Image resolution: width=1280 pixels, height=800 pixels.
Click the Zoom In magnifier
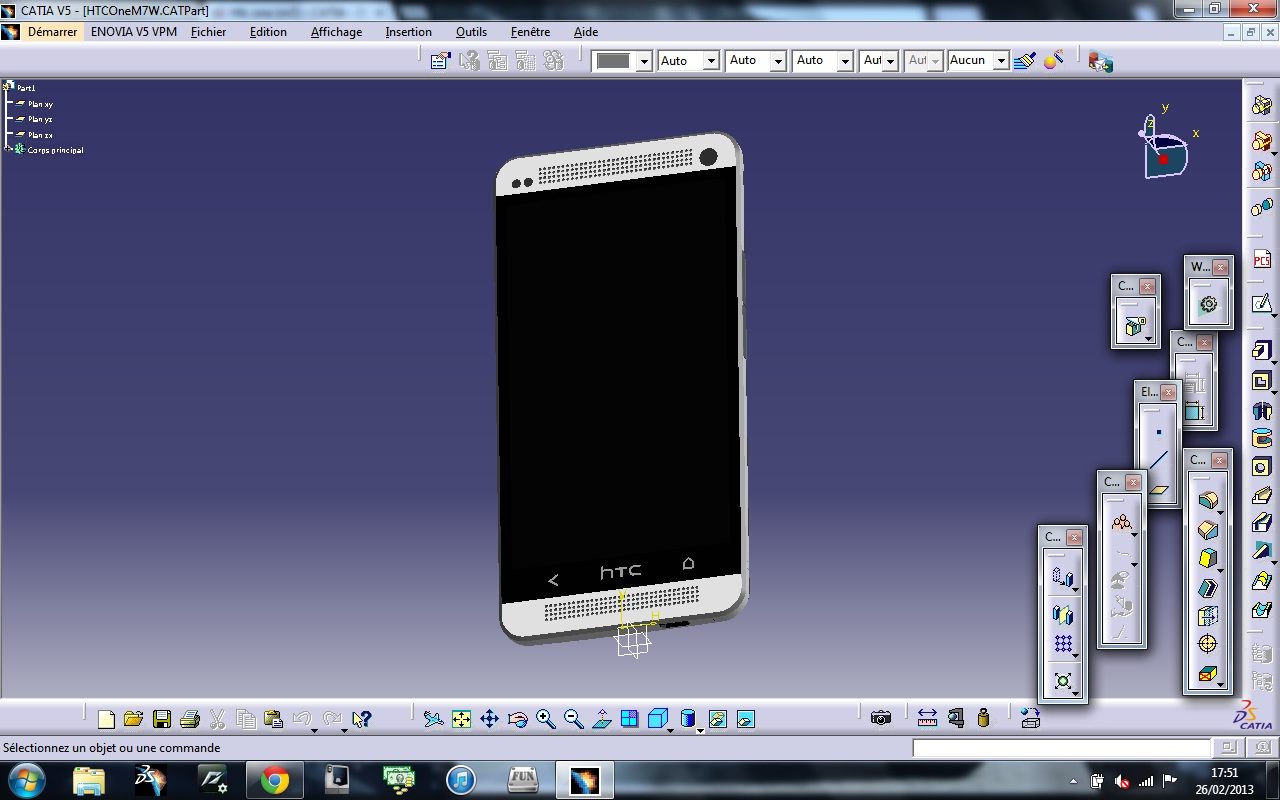(x=545, y=718)
